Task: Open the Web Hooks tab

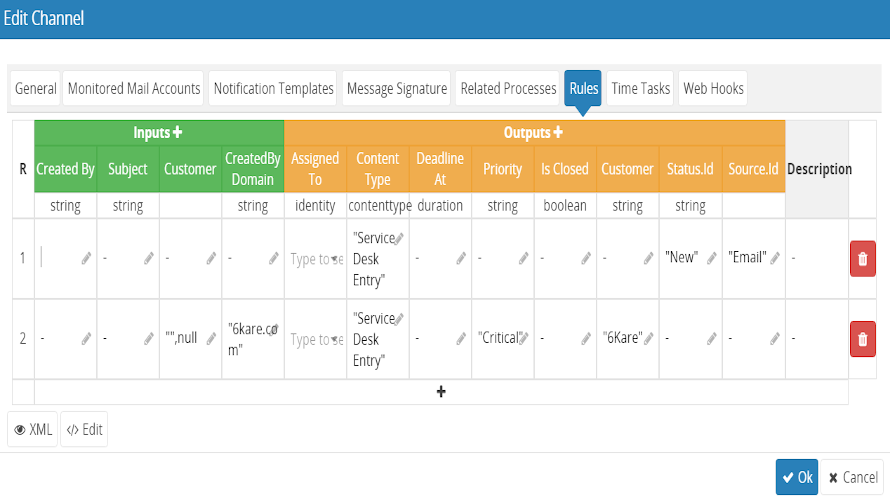Action: click(x=713, y=89)
